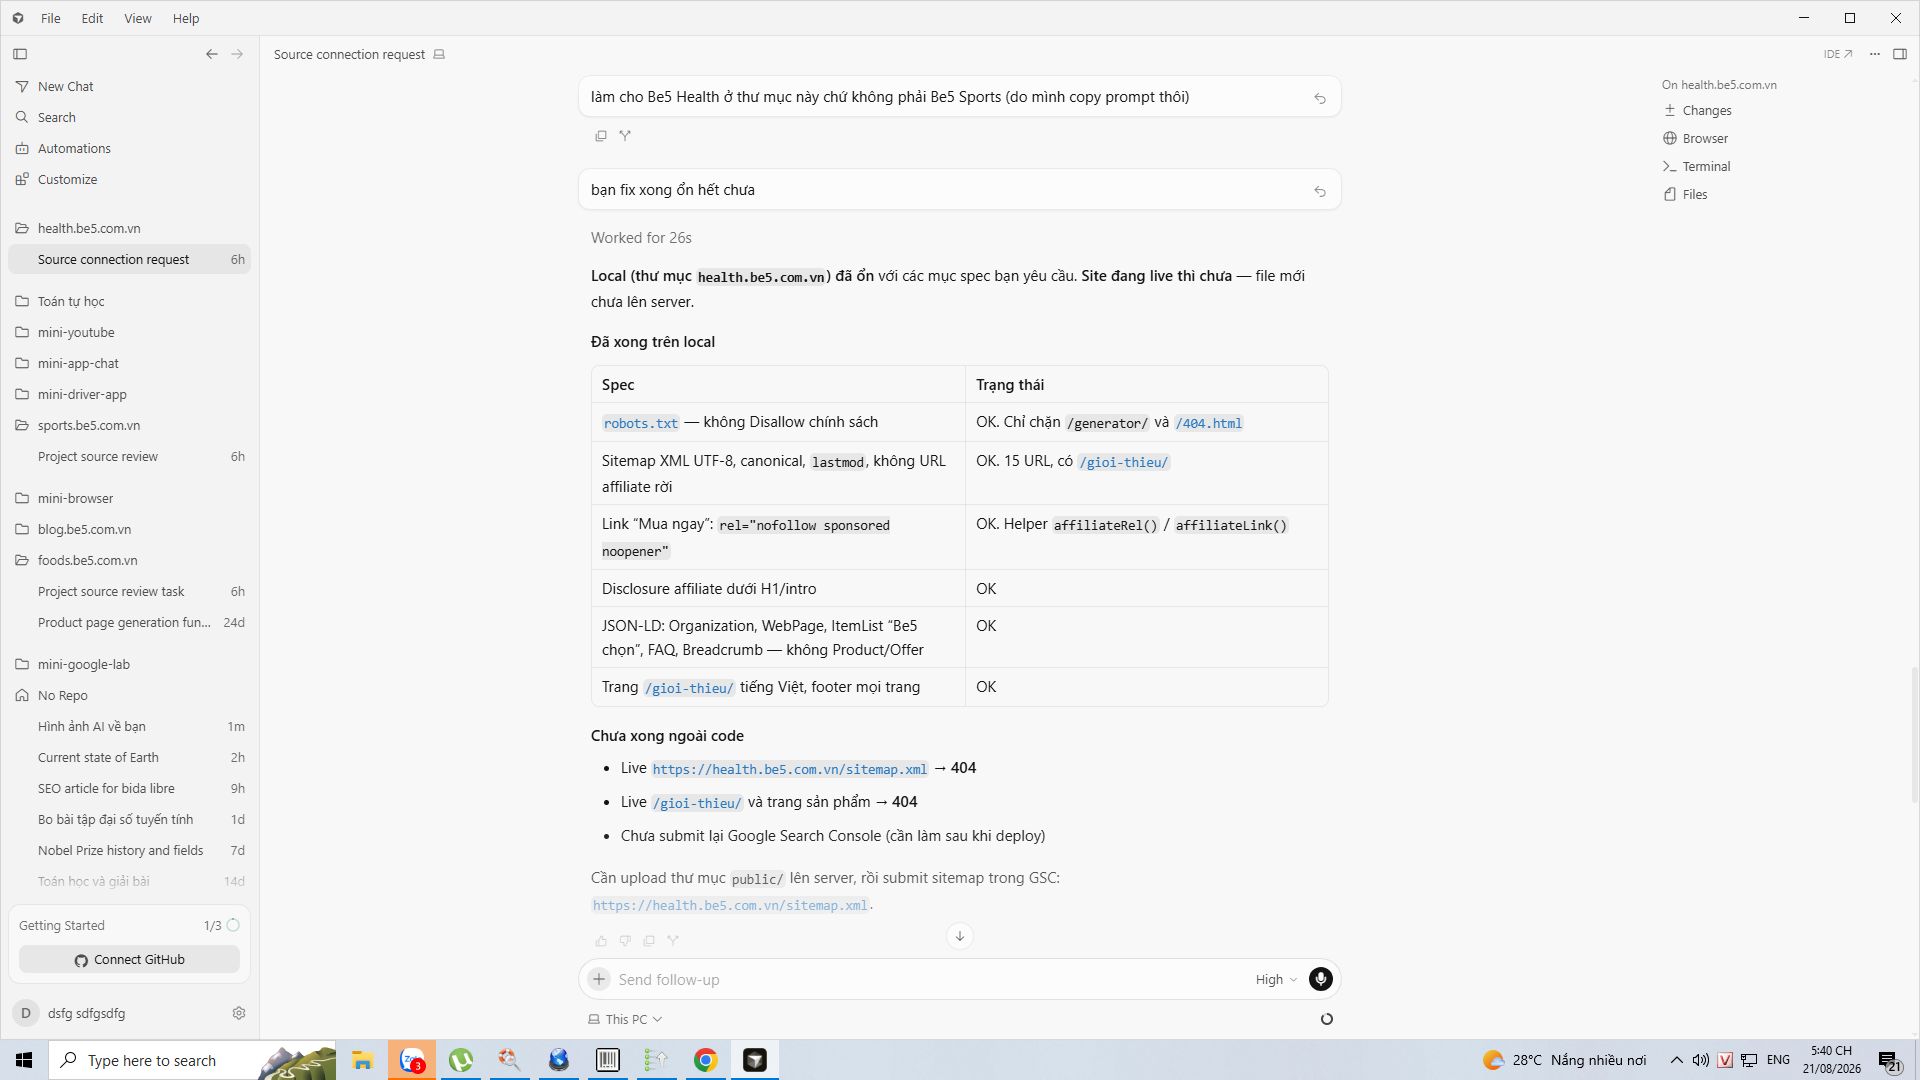Screen dimensions: 1924x1080
Task: Expand the mini-browser folder
Action: tap(129, 499)
